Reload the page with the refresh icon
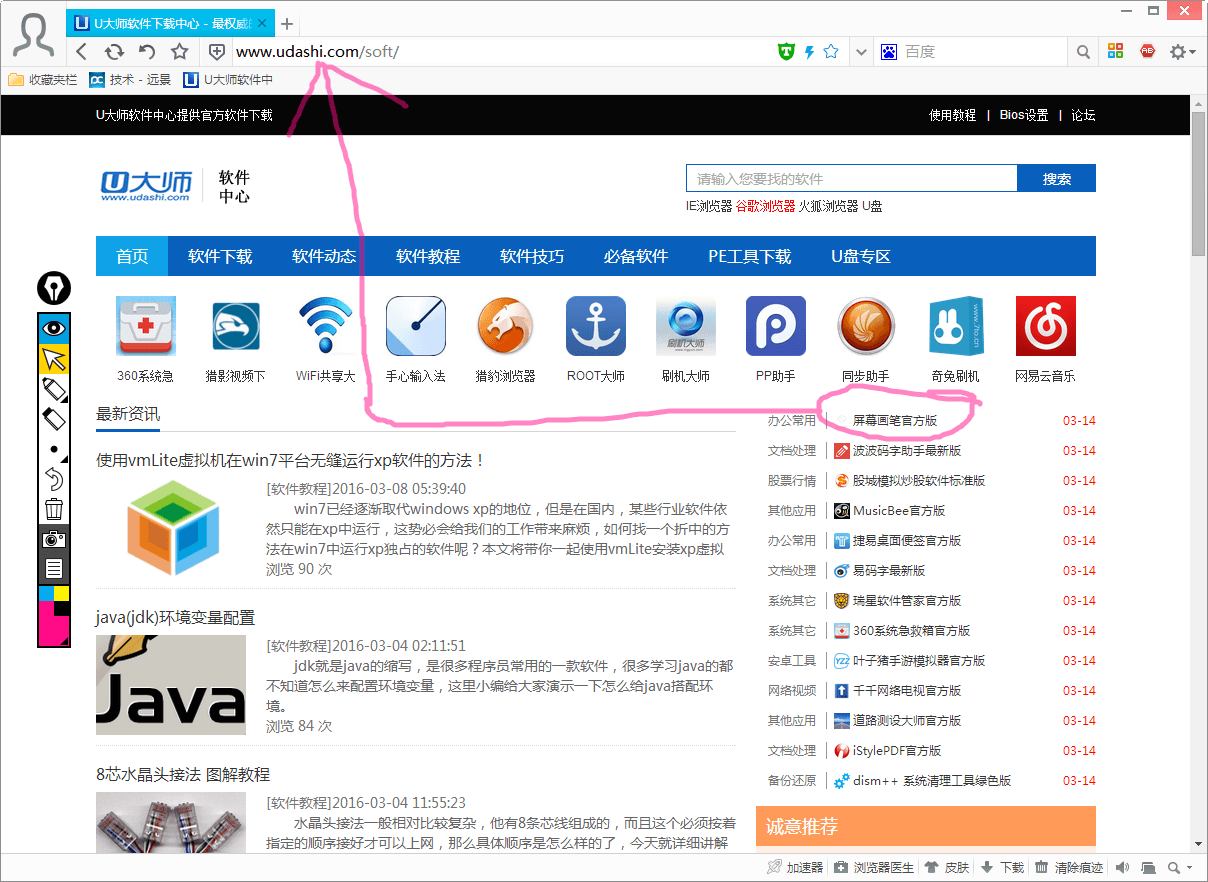This screenshot has height=882, width=1208. (x=114, y=52)
